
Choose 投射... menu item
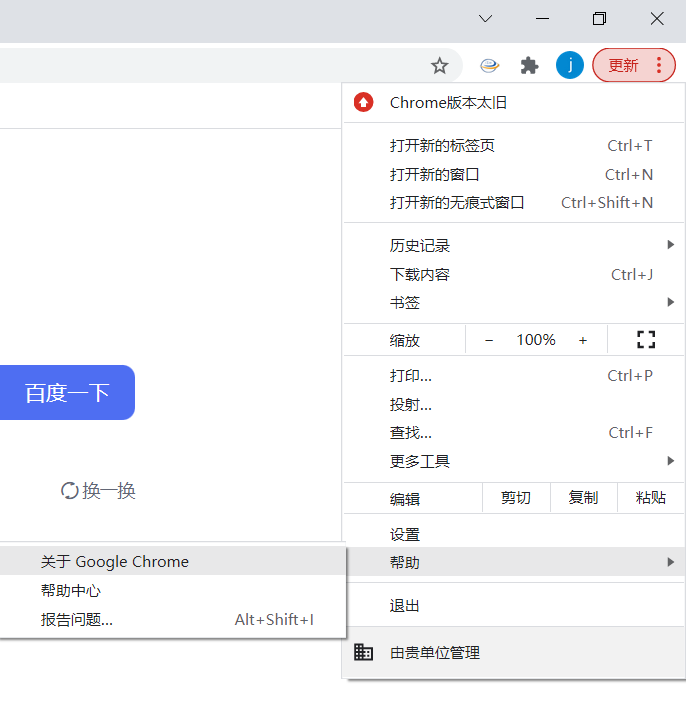click(x=514, y=404)
